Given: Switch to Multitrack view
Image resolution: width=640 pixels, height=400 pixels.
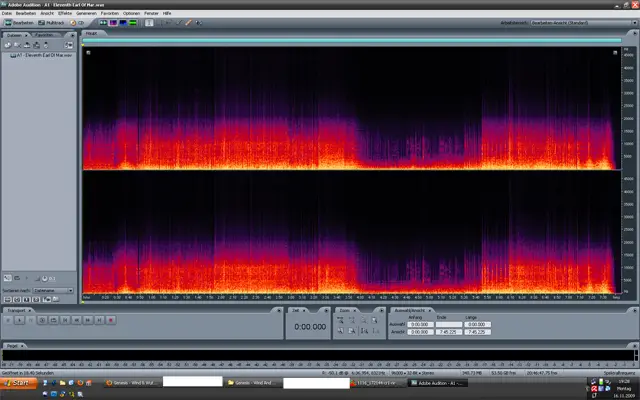Looking at the screenshot, I should coord(53,22).
